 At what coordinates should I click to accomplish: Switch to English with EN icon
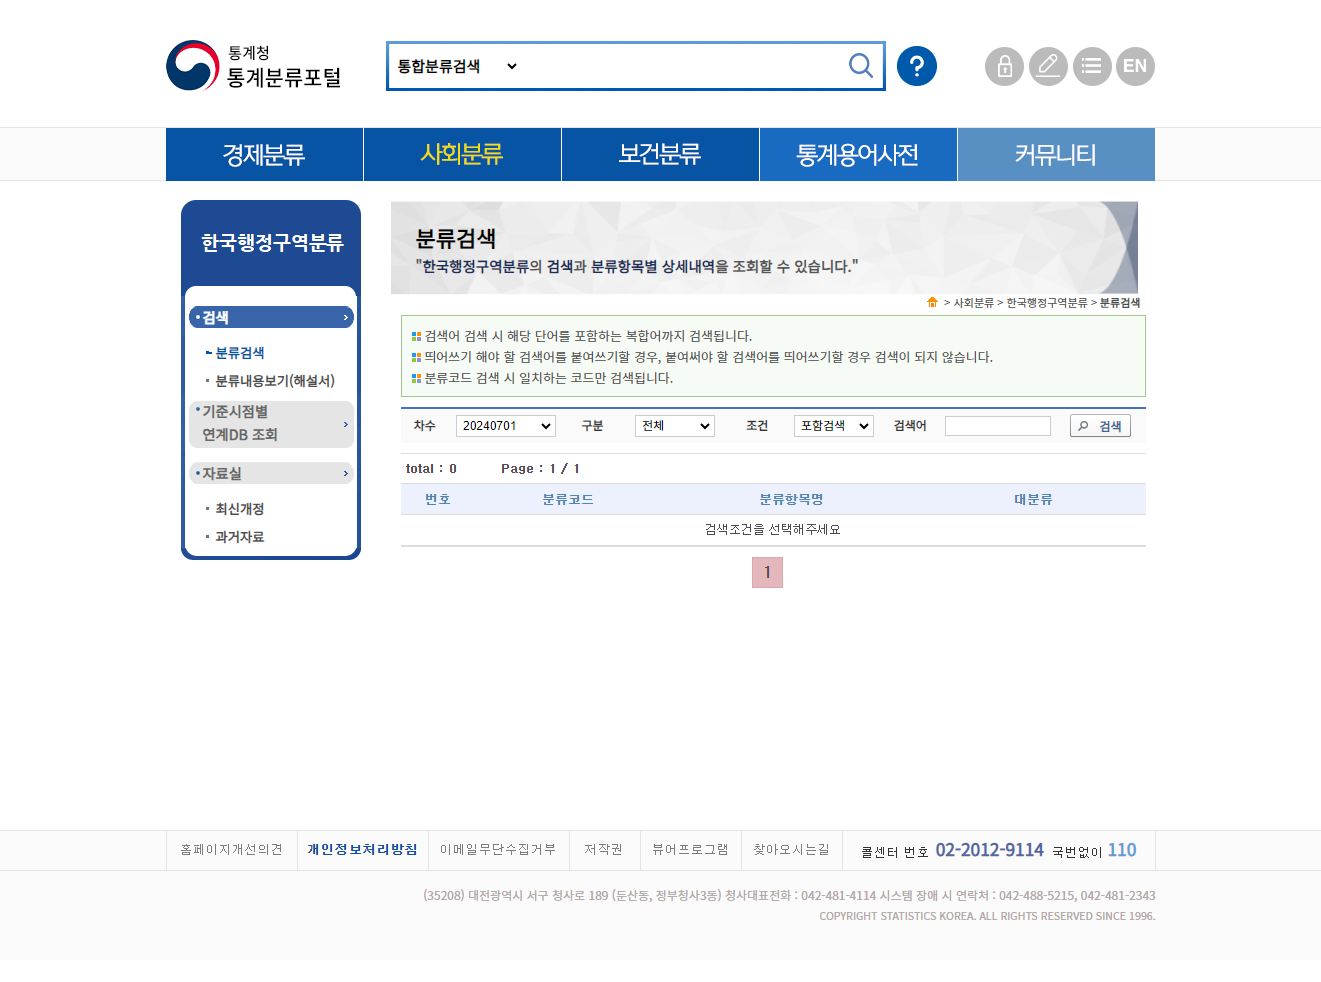pyautogui.click(x=1135, y=66)
